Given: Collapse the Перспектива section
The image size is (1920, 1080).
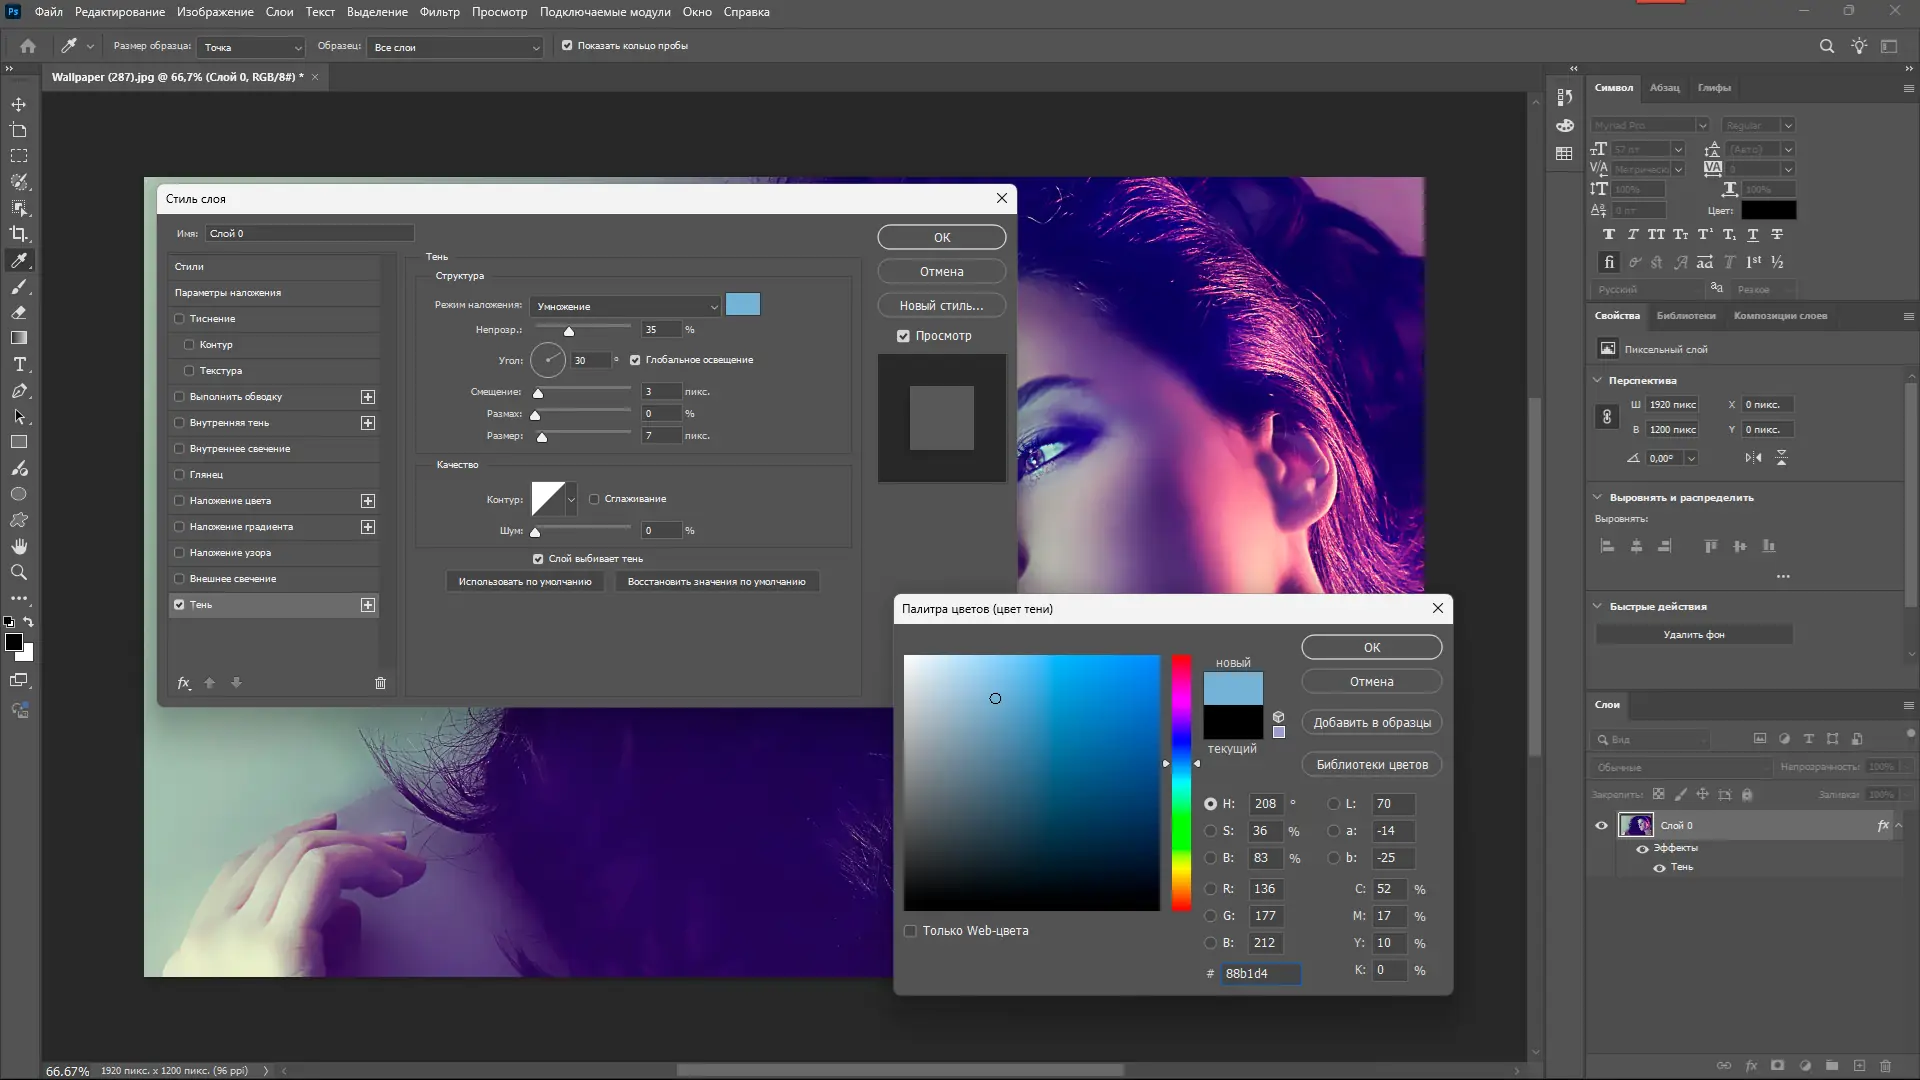Looking at the screenshot, I should pyautogui.click(x=1597, y=380).
